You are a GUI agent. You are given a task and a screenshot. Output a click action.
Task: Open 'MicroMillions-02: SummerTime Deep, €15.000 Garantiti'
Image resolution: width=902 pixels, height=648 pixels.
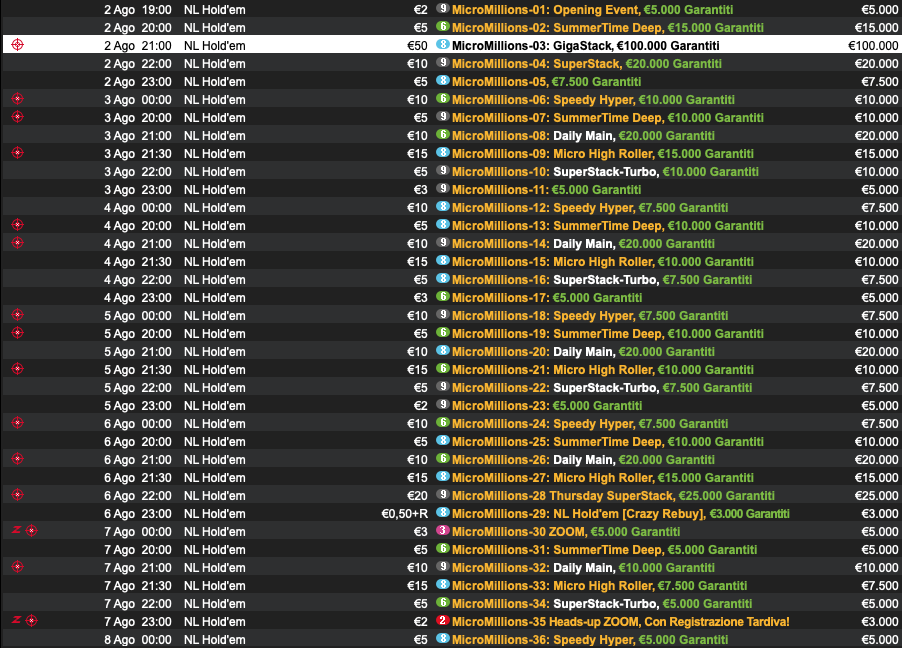click(x=608, y=28)
